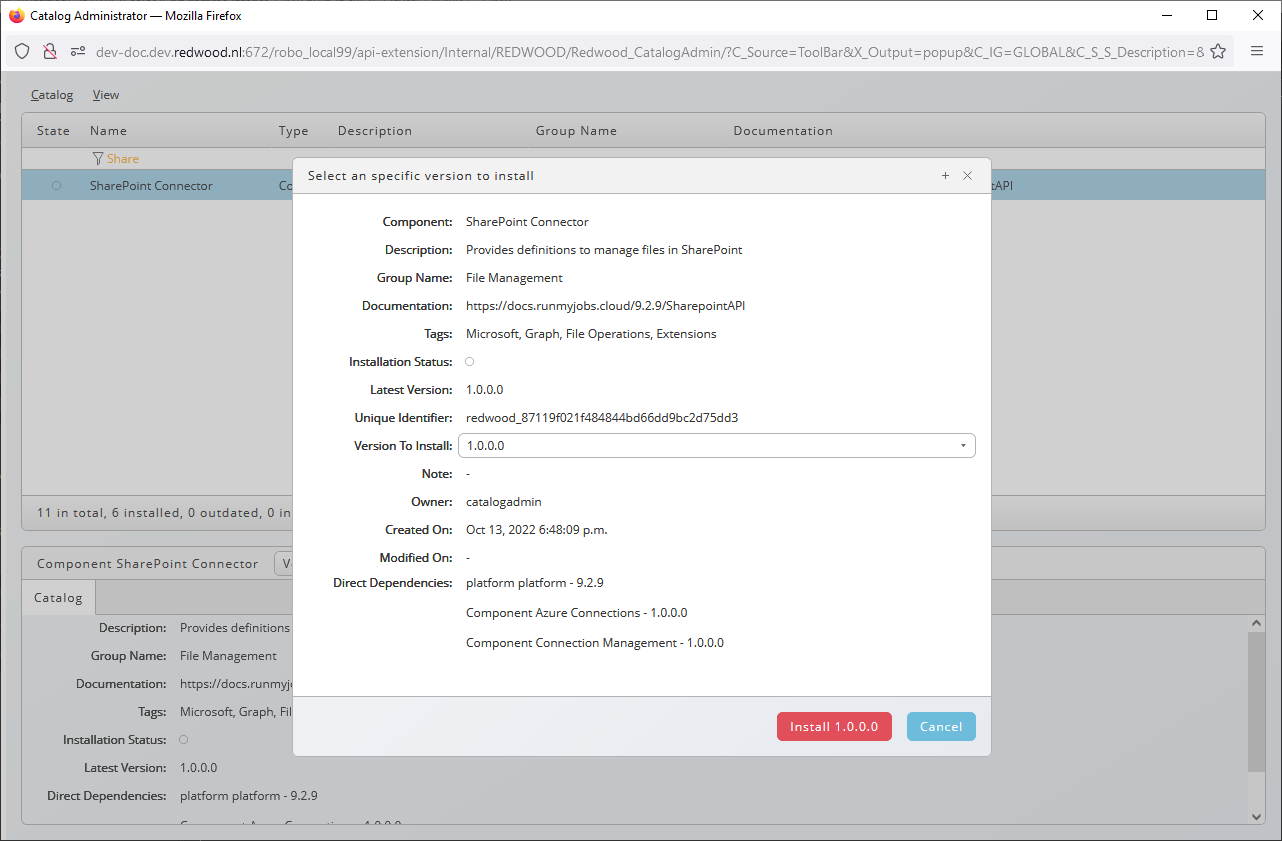This screenshot has width=1282, height=841.
Task: Click Installation Status circle in the Catalog panel
Action: [183, 740]
